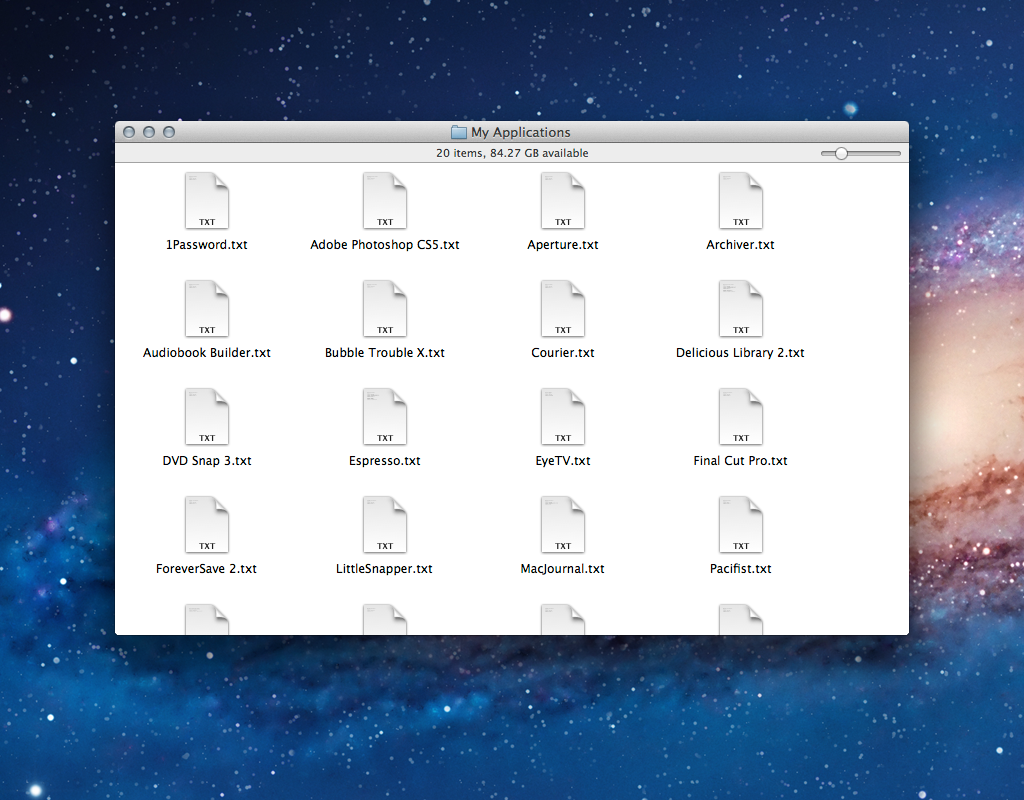Select the Courier.txt document icon
The image size is (1024, 800).
pyautogui.click(x=563, y=309)
